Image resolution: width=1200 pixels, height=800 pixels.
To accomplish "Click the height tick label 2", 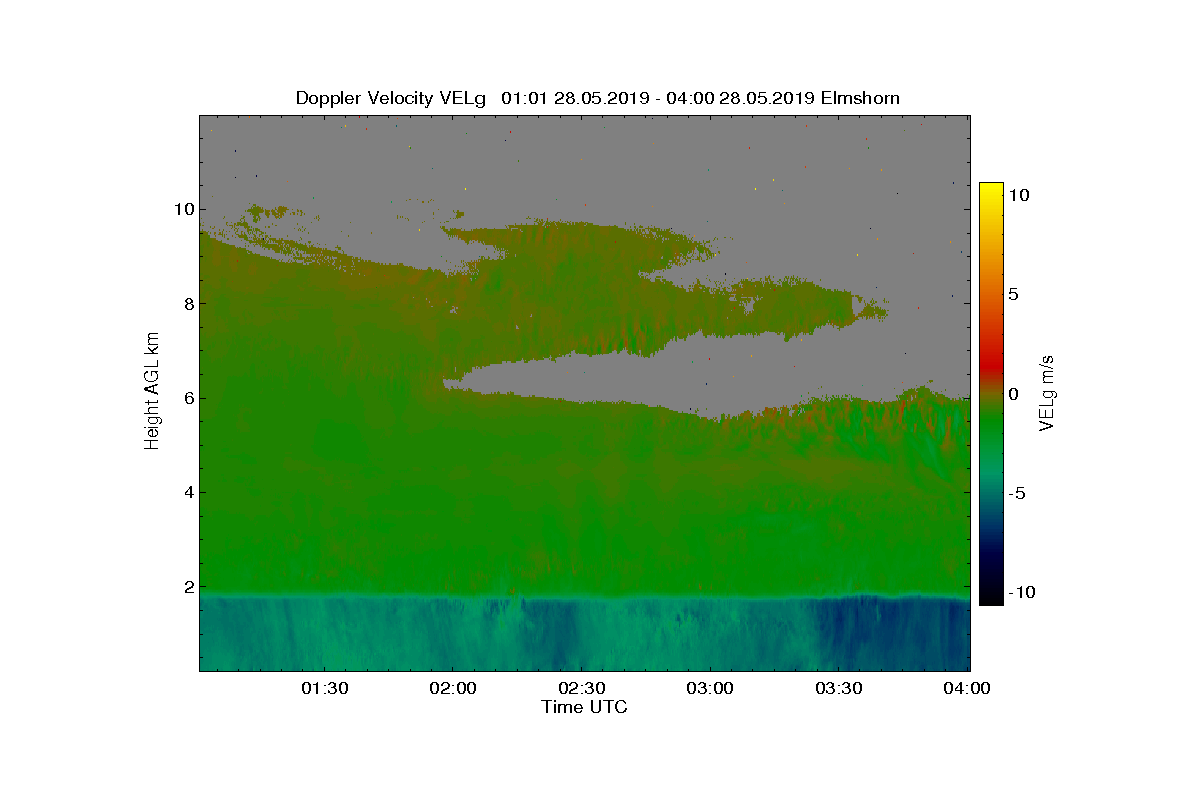I will click(x=188, y=587).
